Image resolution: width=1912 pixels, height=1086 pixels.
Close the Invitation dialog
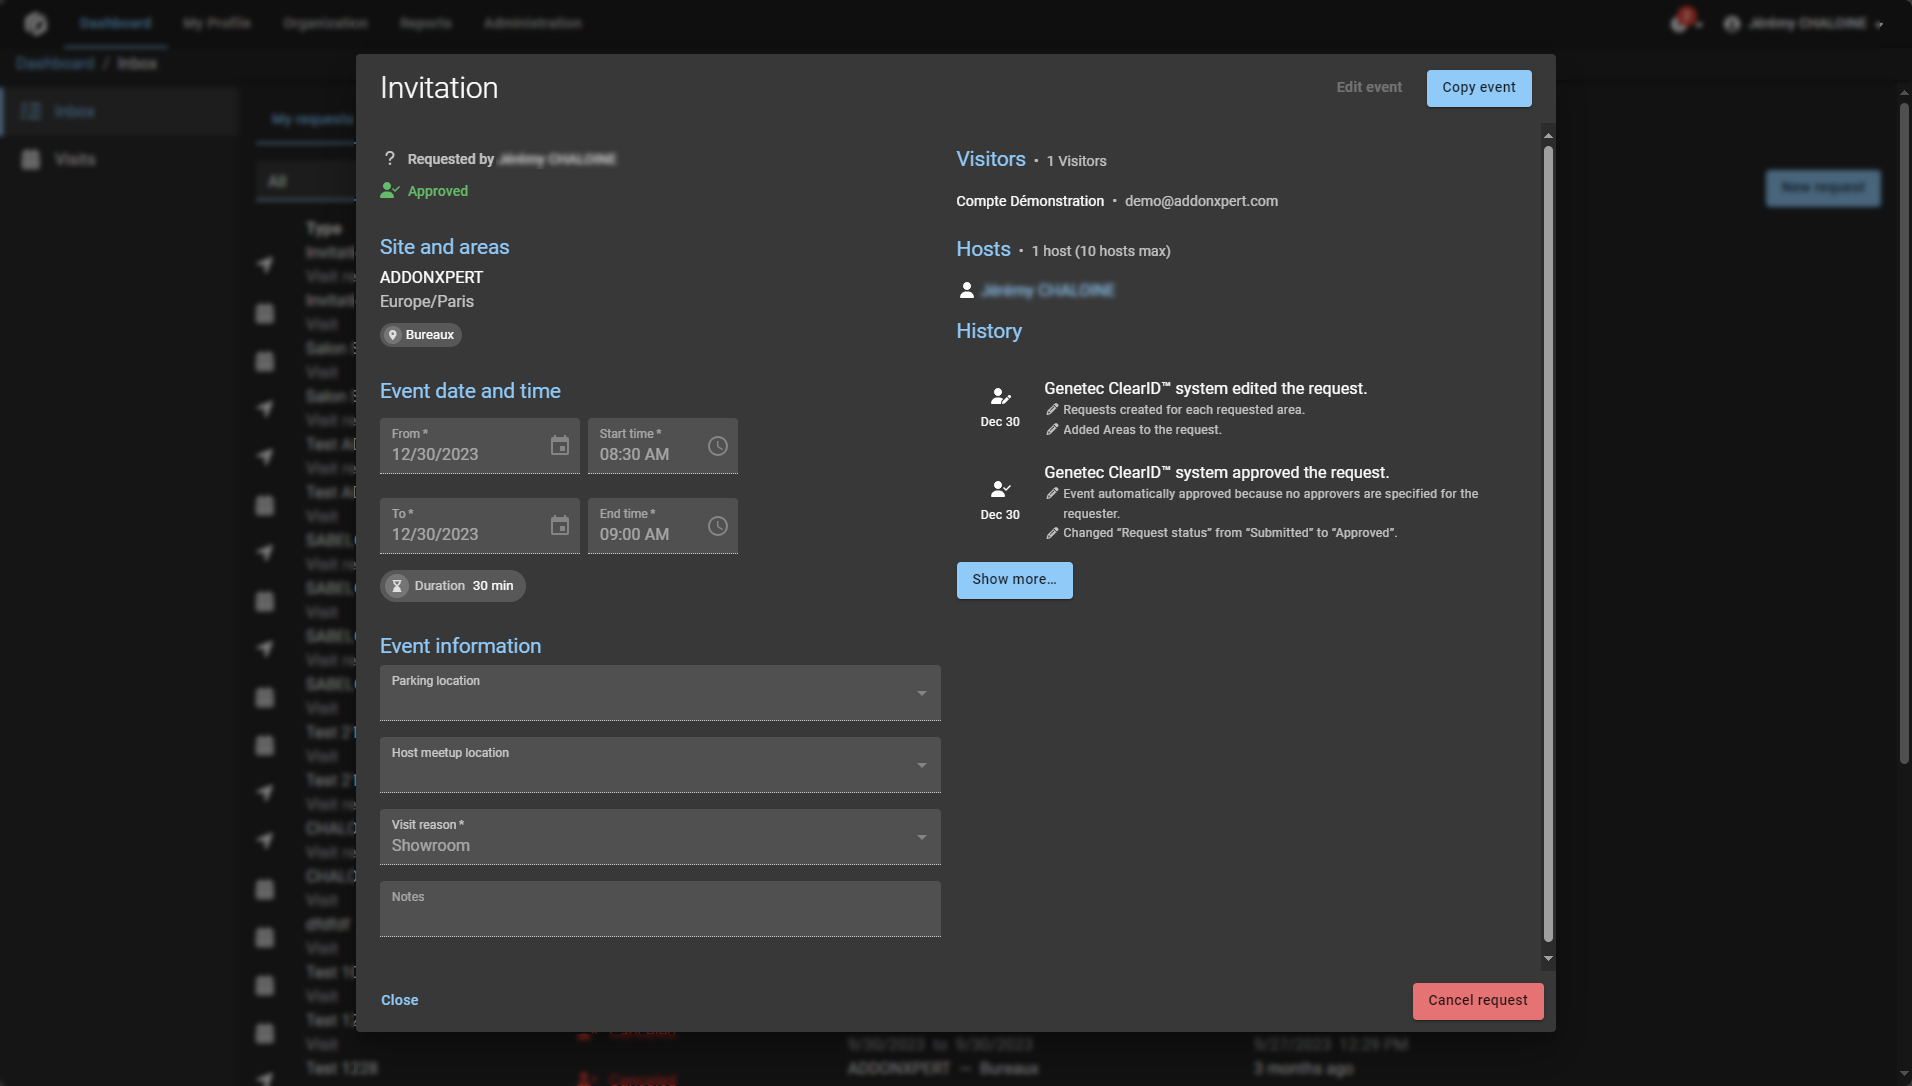click(399, 1001)
